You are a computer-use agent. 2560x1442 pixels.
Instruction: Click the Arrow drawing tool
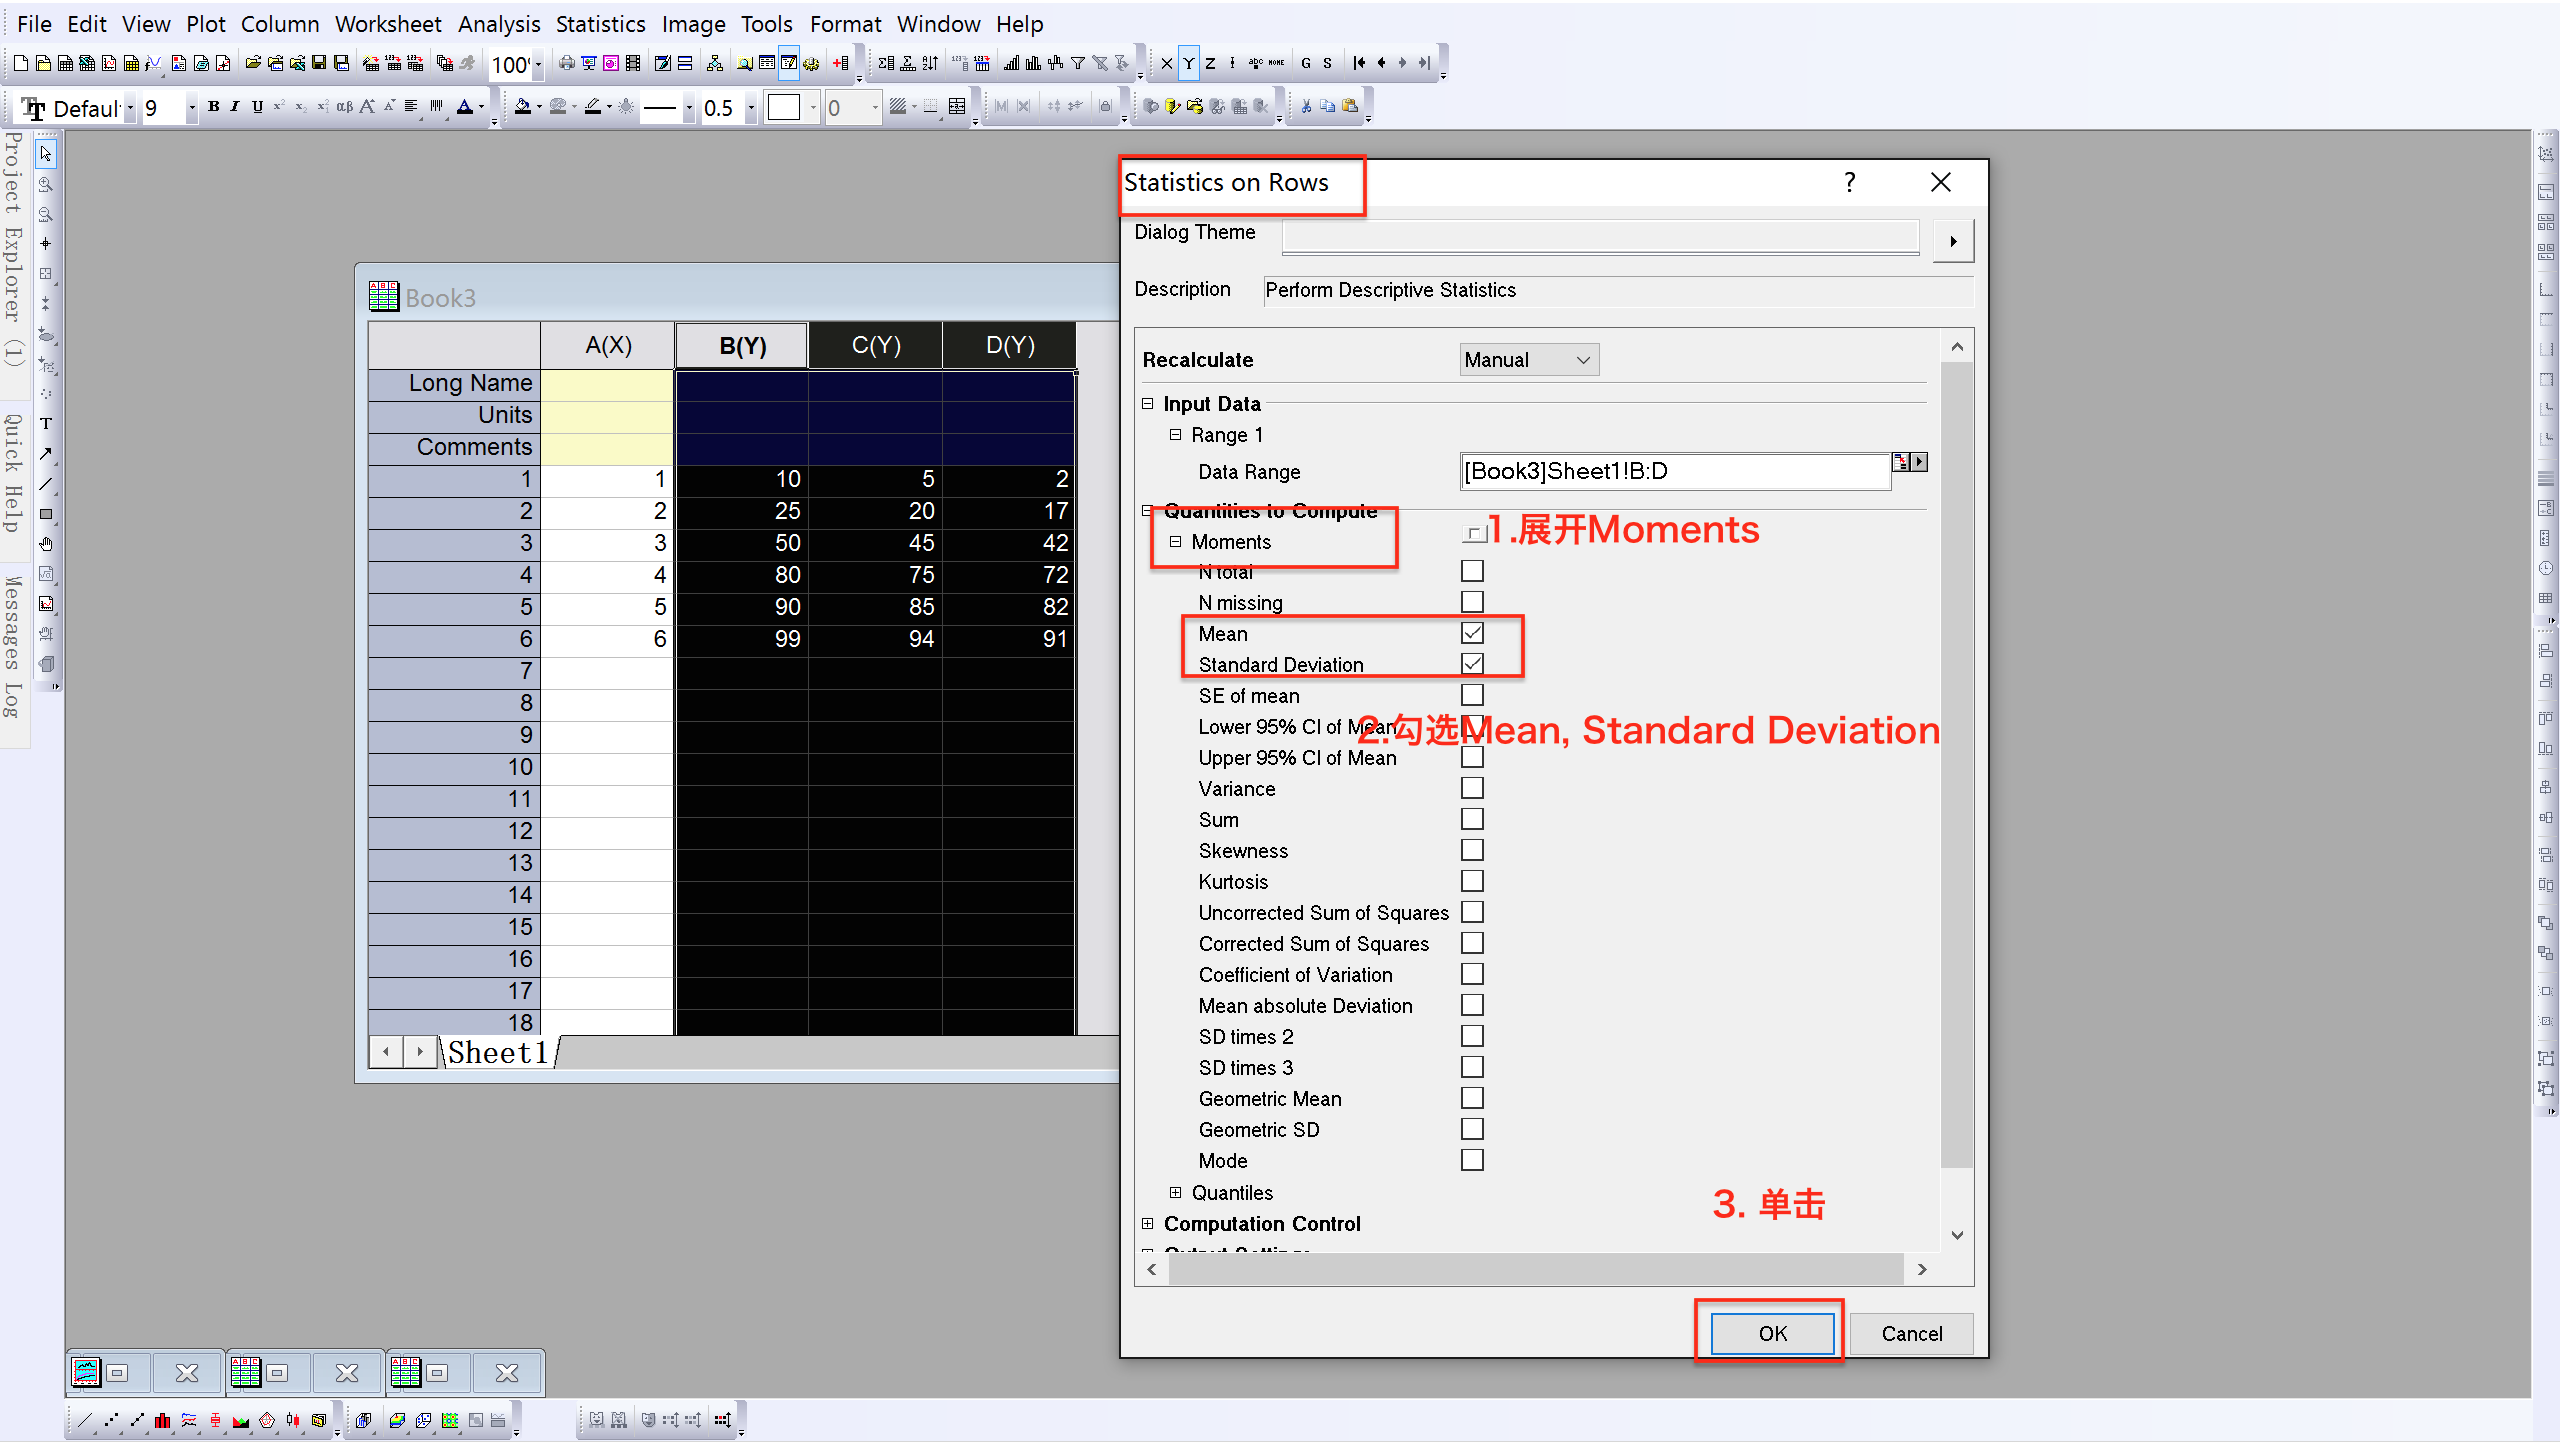[x=46, y=454]
